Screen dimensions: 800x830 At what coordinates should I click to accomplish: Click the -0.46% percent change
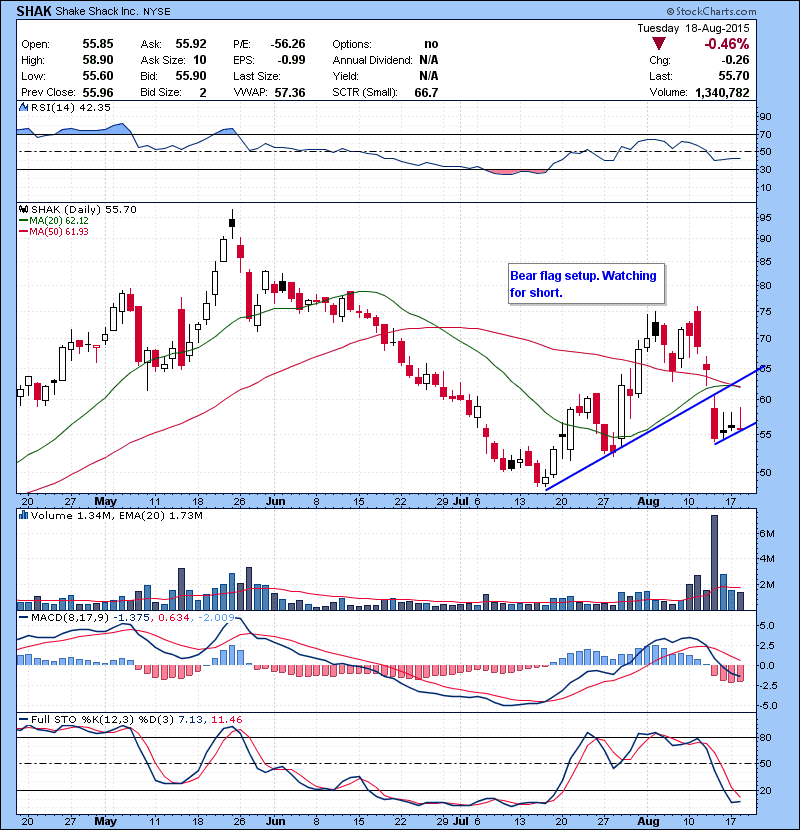[726, 44]
